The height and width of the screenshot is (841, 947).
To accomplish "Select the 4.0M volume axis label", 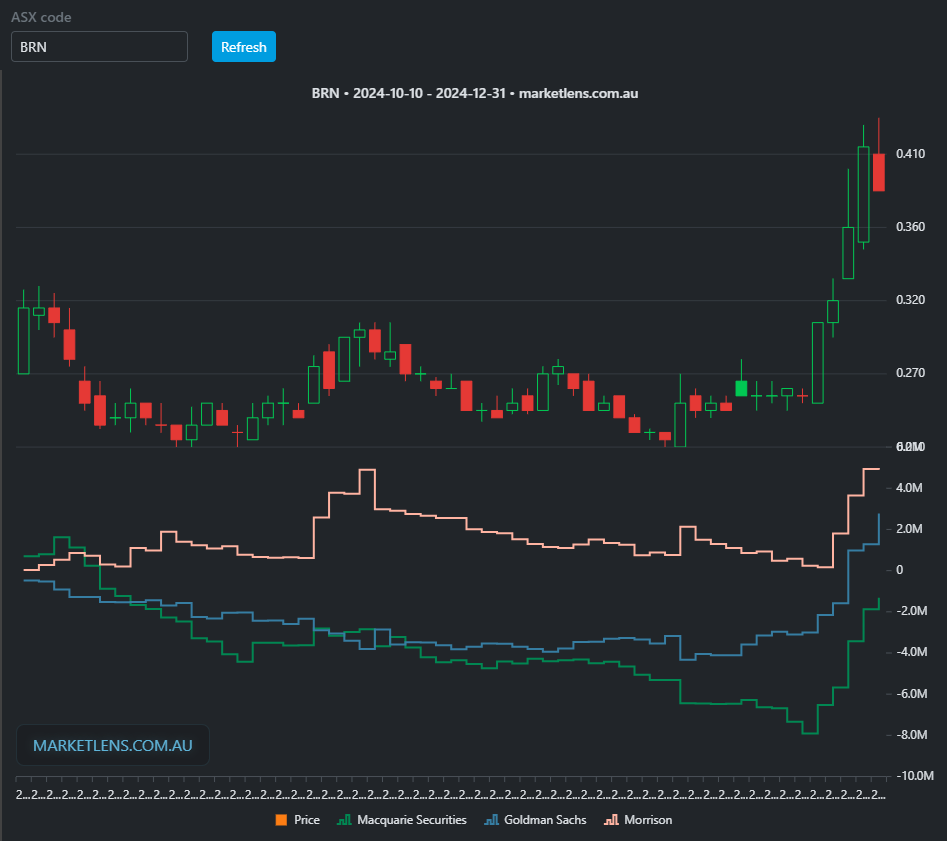I will coord(908,488).
